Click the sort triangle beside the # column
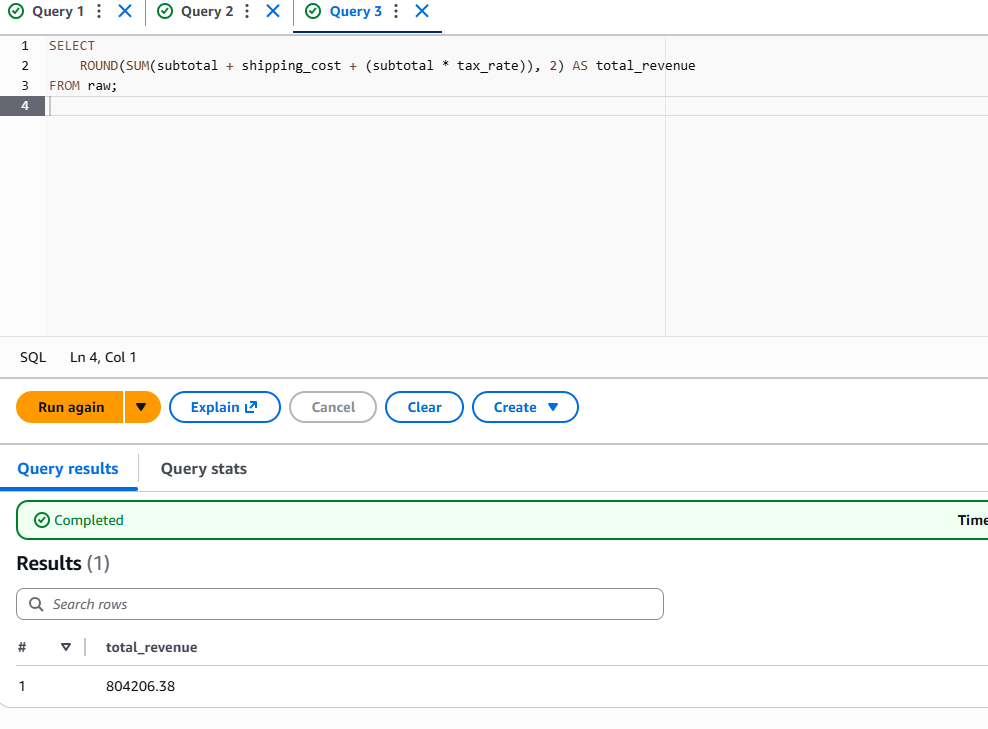The height and width of the screenshot is (729, 988). (x=66, y=647)
